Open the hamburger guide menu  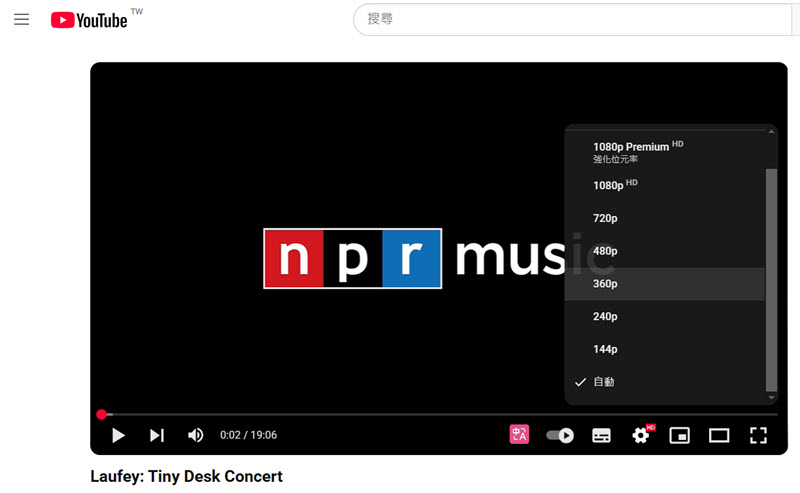click(22, 20)
